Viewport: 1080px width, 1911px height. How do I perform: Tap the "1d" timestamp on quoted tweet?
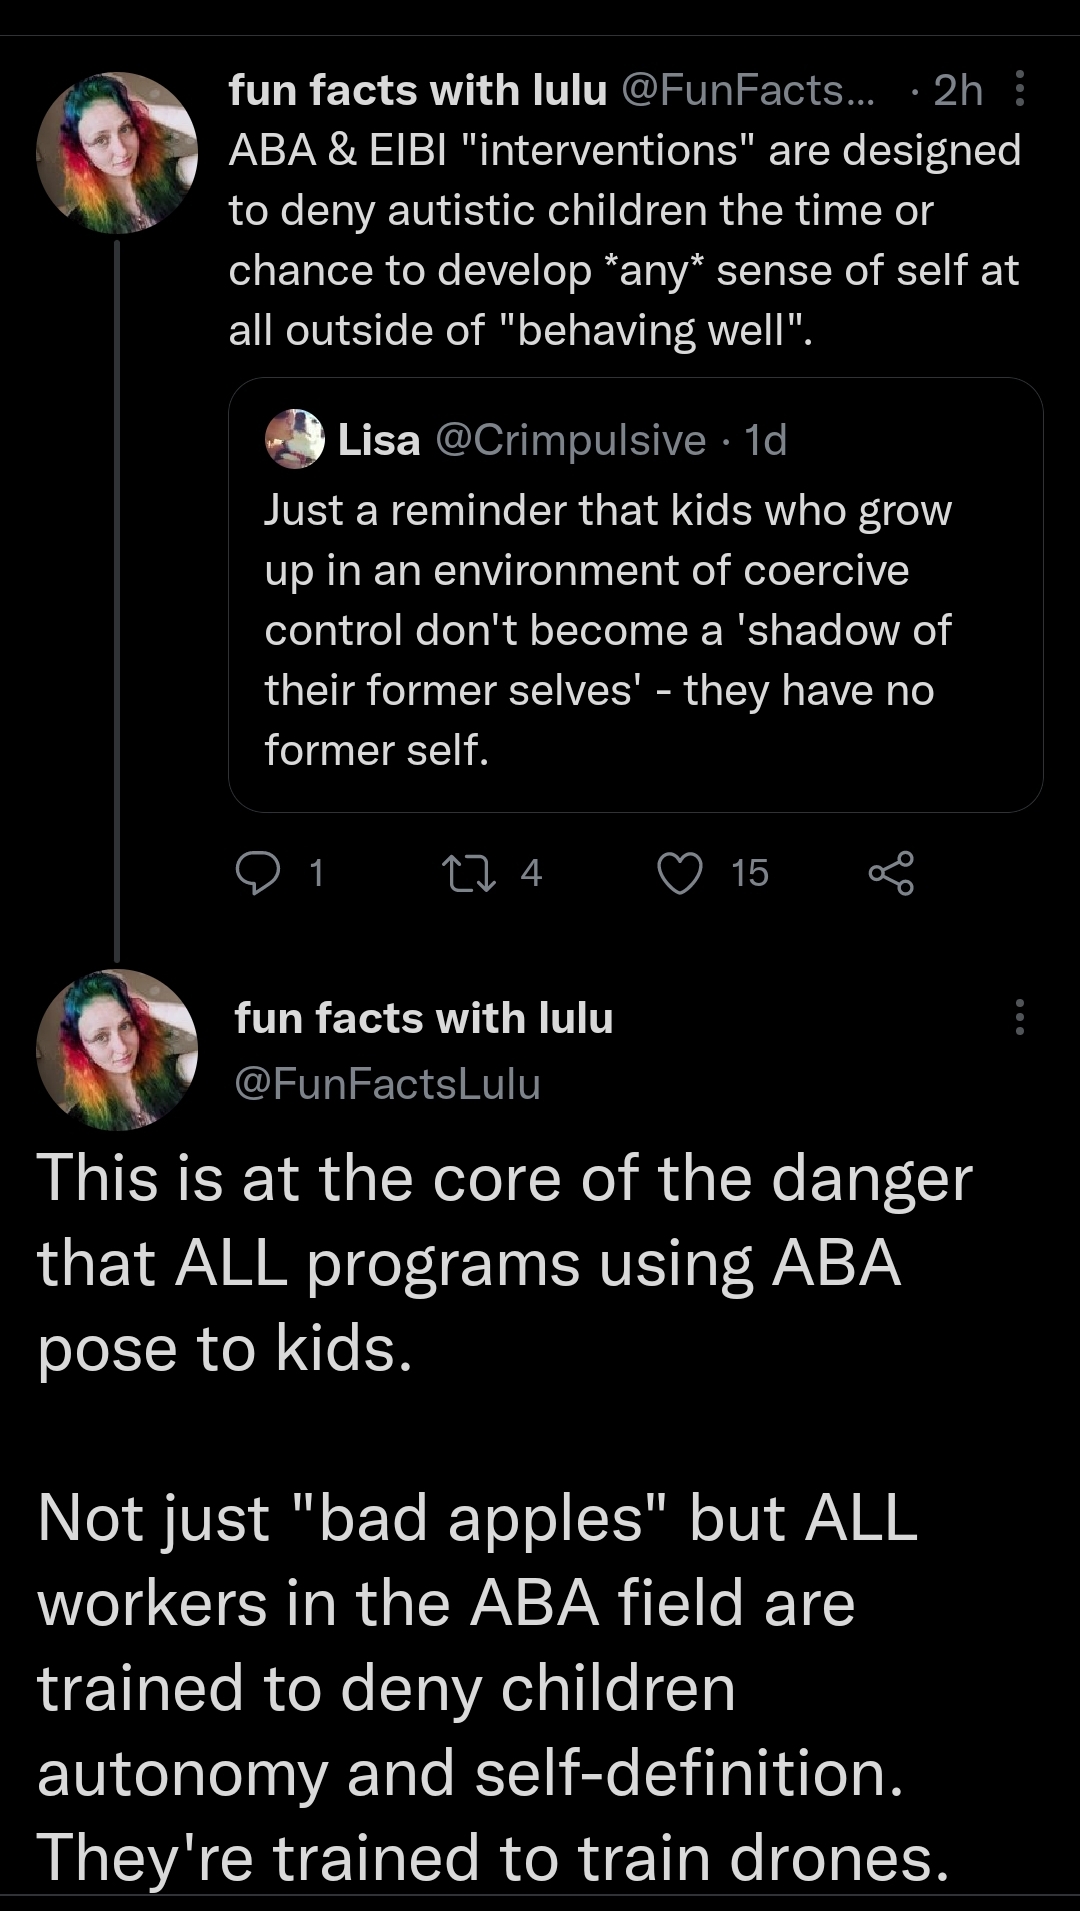(766, 440)
